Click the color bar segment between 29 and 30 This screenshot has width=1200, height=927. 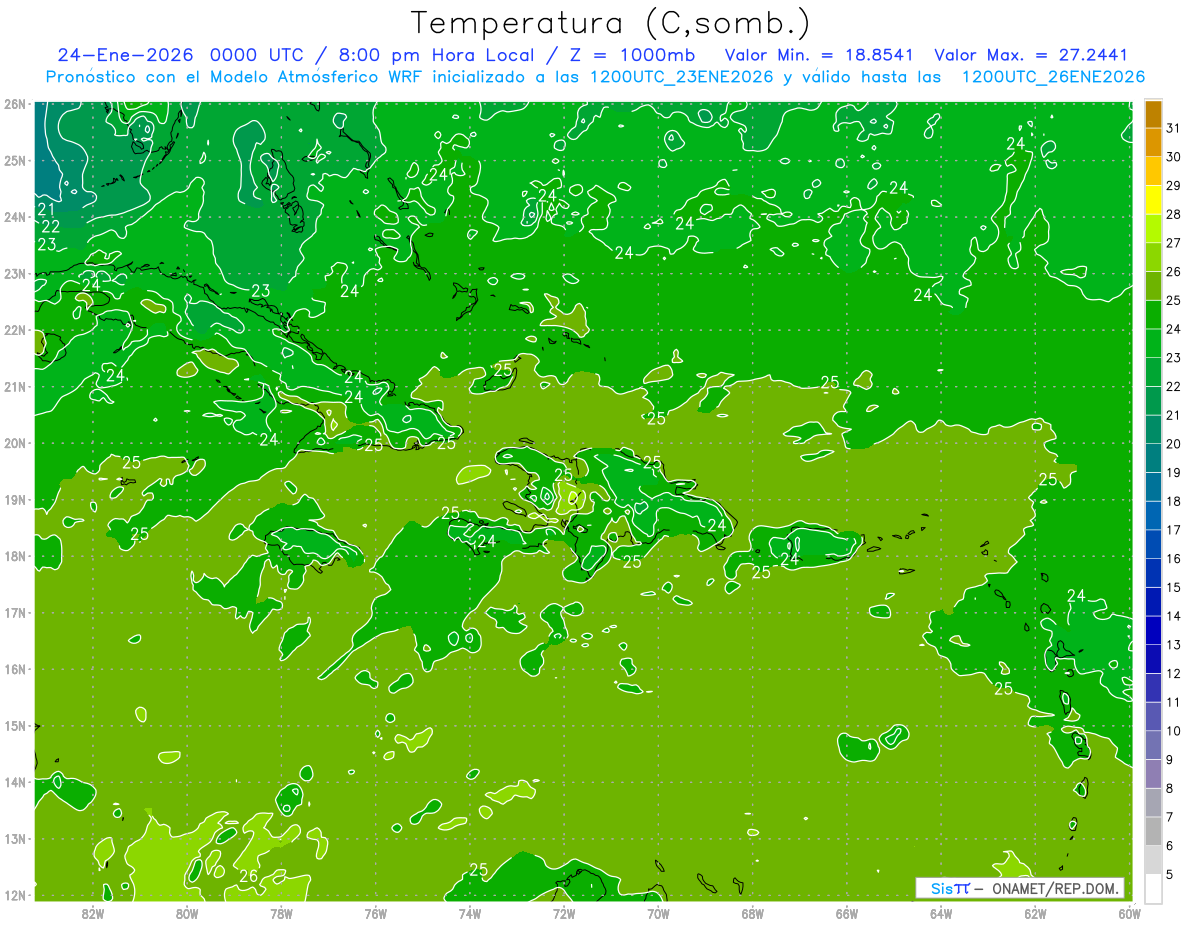(1153, 171)
